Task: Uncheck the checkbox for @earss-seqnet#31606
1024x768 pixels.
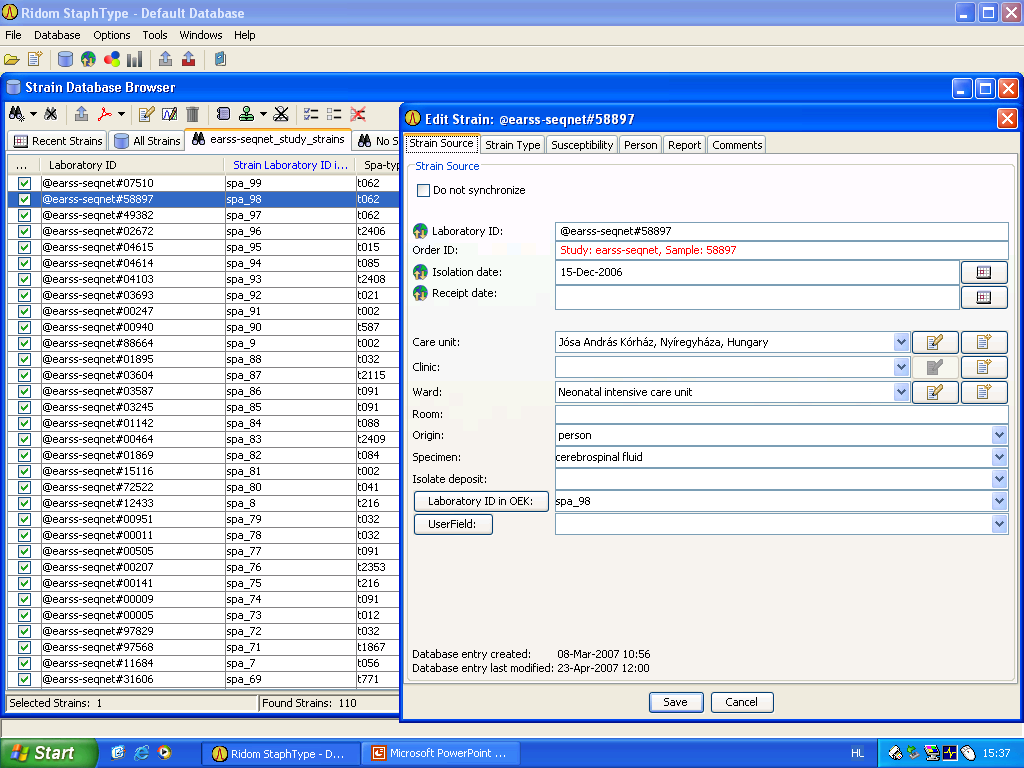Action: click(x=24, y=679)
